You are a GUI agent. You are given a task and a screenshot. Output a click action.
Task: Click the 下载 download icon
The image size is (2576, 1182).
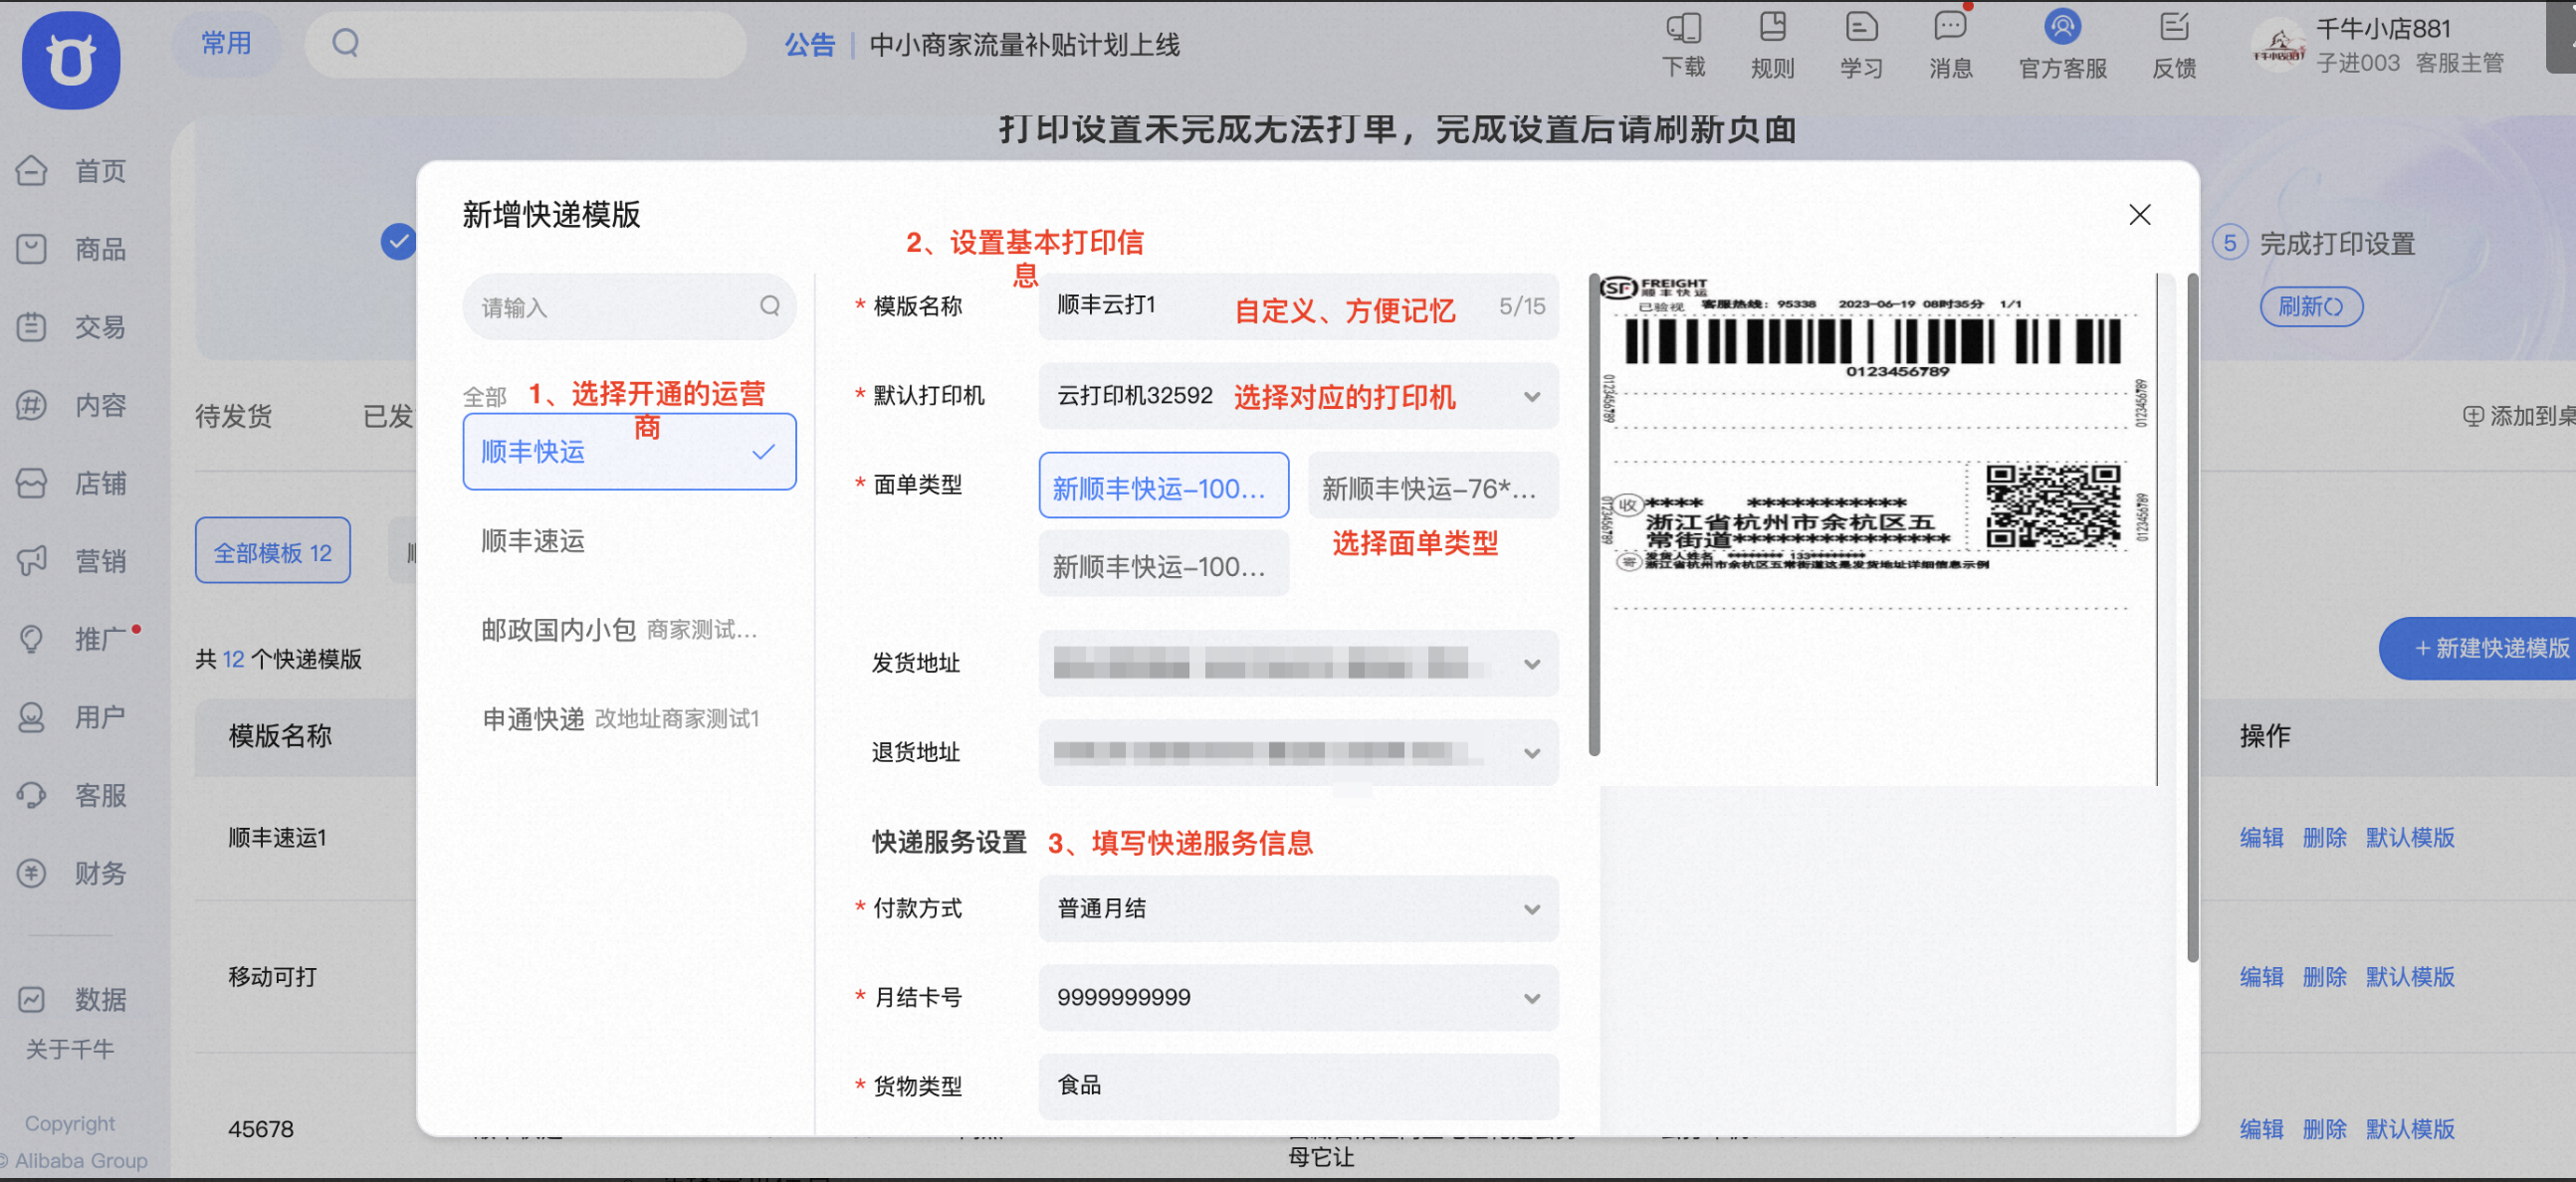(1683, 28)
